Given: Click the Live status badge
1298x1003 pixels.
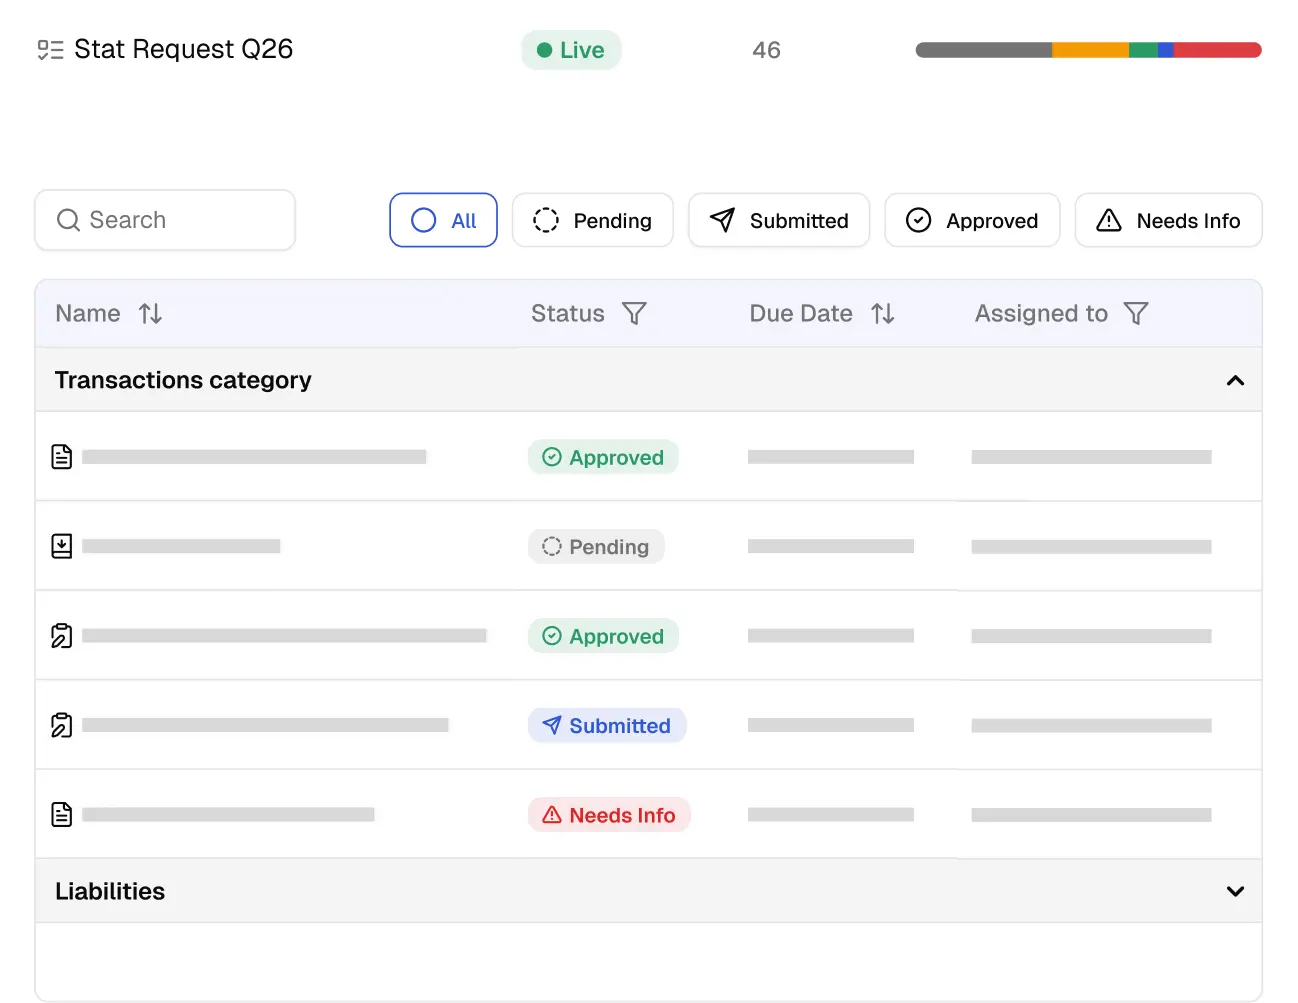Looking at the screenshot, I should click(x=570, y=49).
